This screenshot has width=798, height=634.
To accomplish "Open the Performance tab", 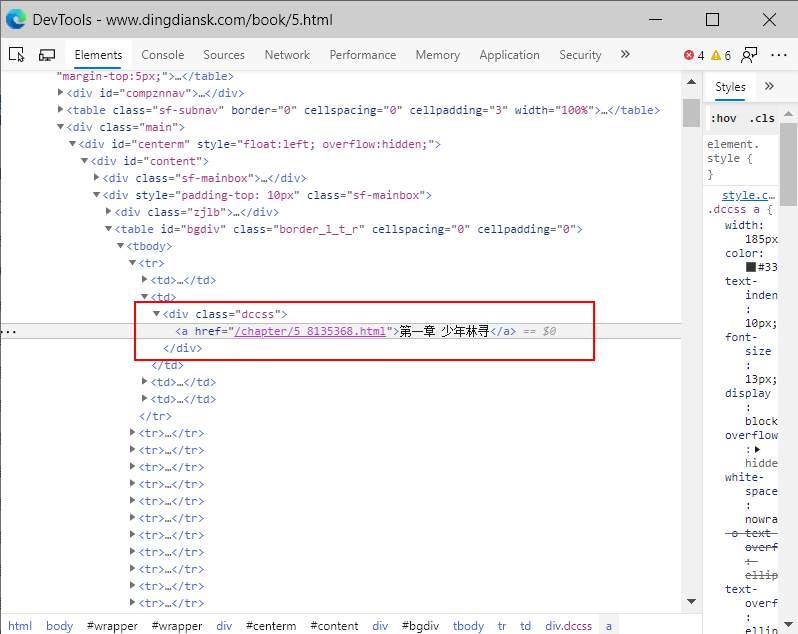I will click(362, 54).
